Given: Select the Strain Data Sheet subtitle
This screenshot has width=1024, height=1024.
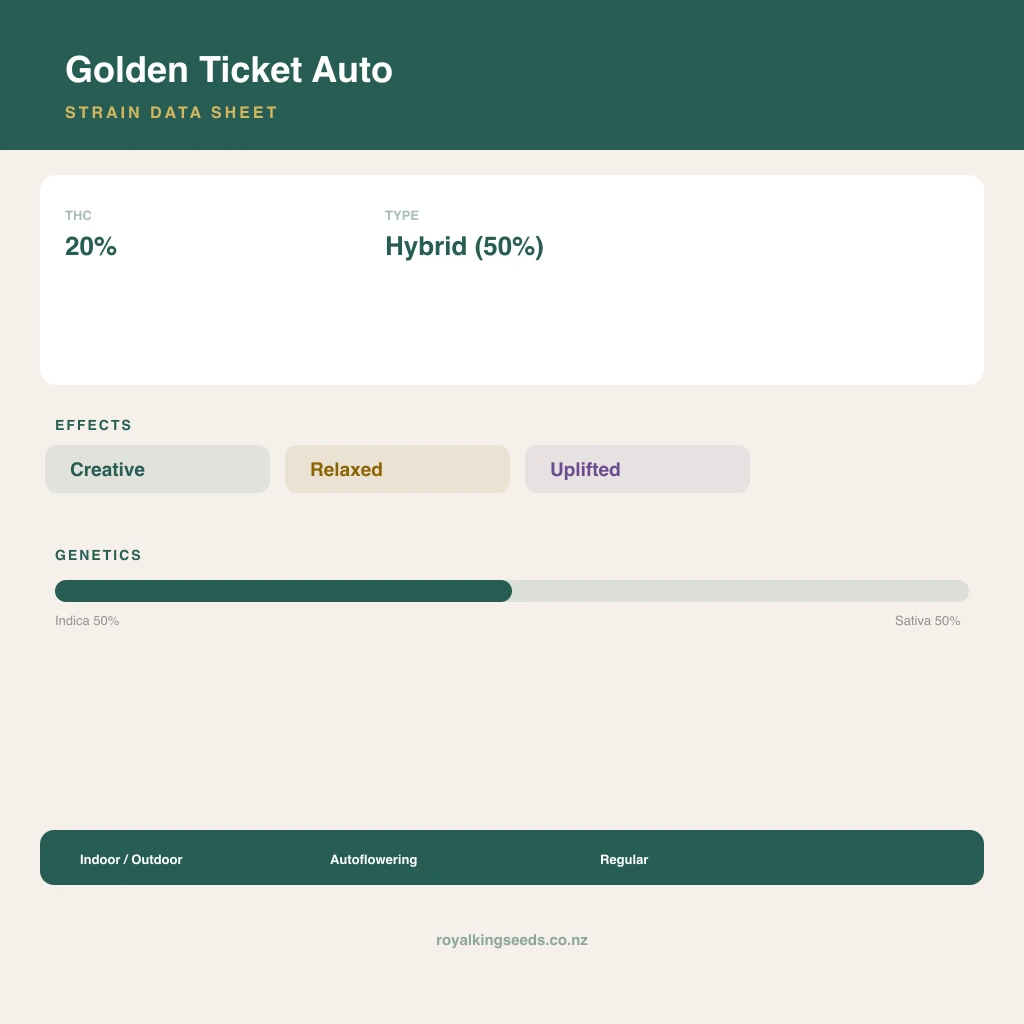Looking at the screenshot, I should (x=171, y=112).
